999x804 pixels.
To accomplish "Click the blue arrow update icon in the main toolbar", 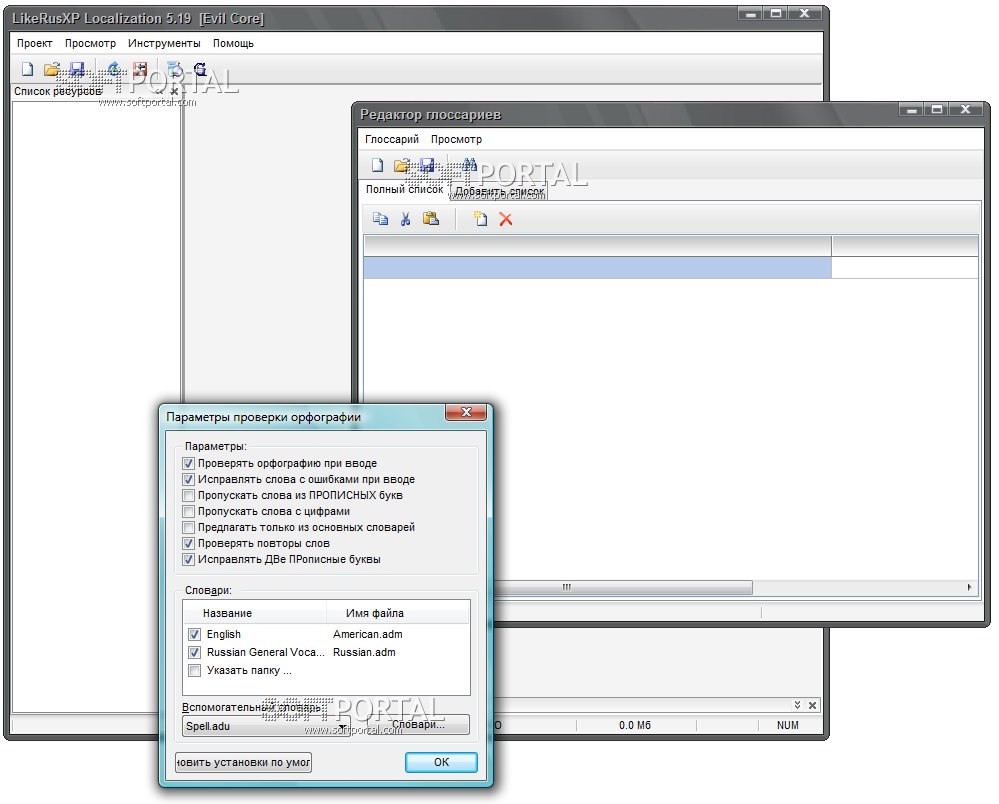I will point(113,69).
